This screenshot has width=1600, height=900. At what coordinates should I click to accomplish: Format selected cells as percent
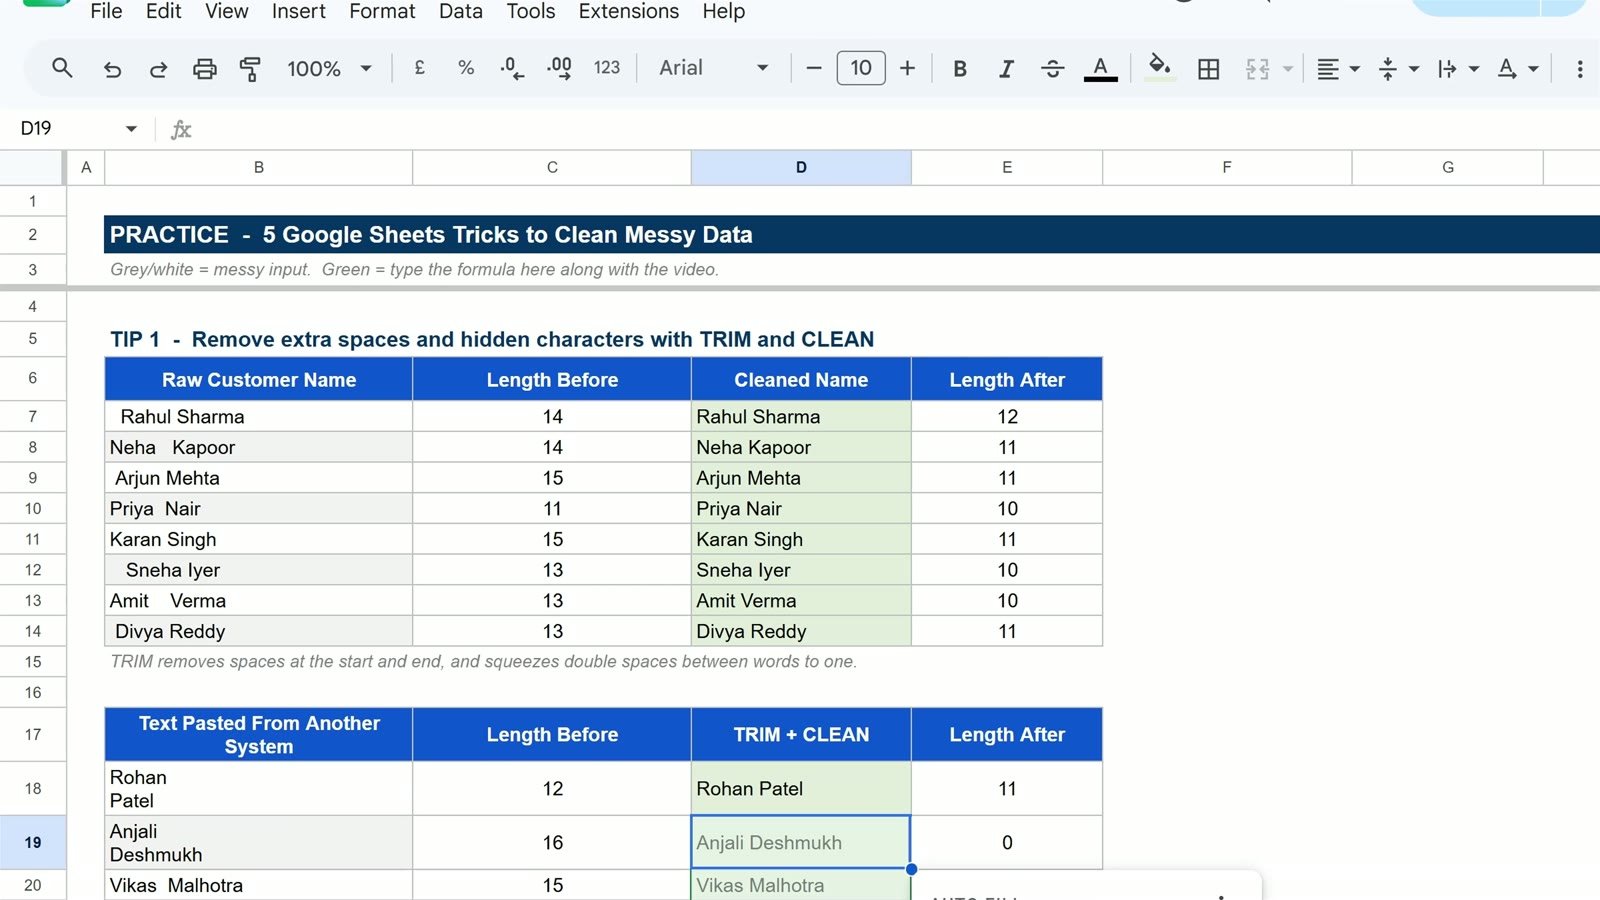466,68
